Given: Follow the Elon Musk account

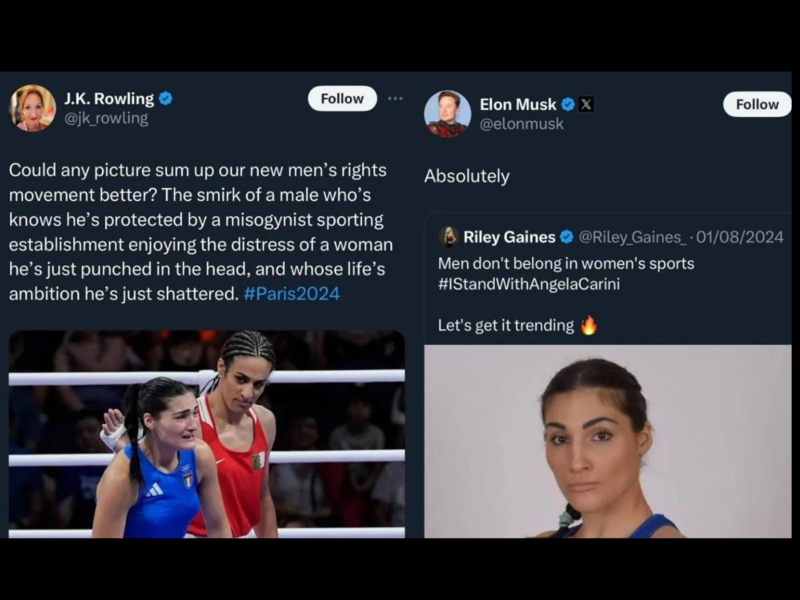Looking at the screenshot, I should point(757,104).
